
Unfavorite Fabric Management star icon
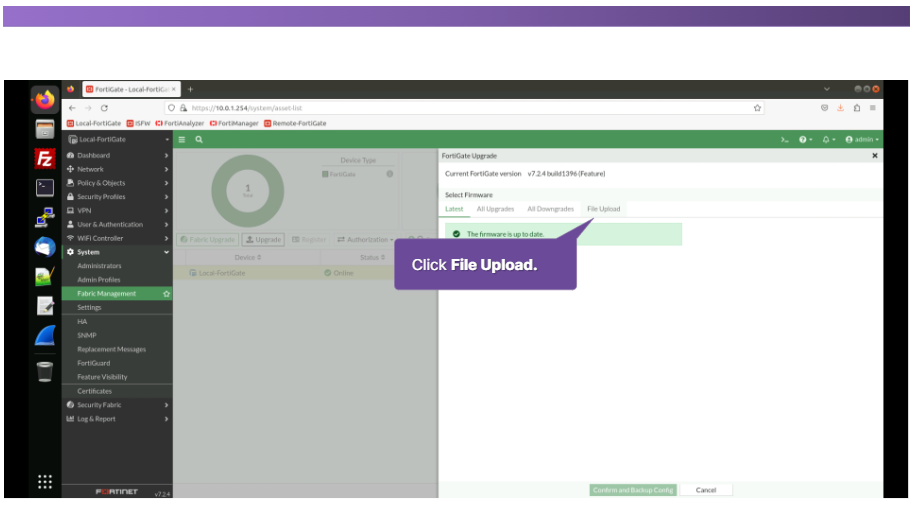pyautogui.click(x=167, y=294)
